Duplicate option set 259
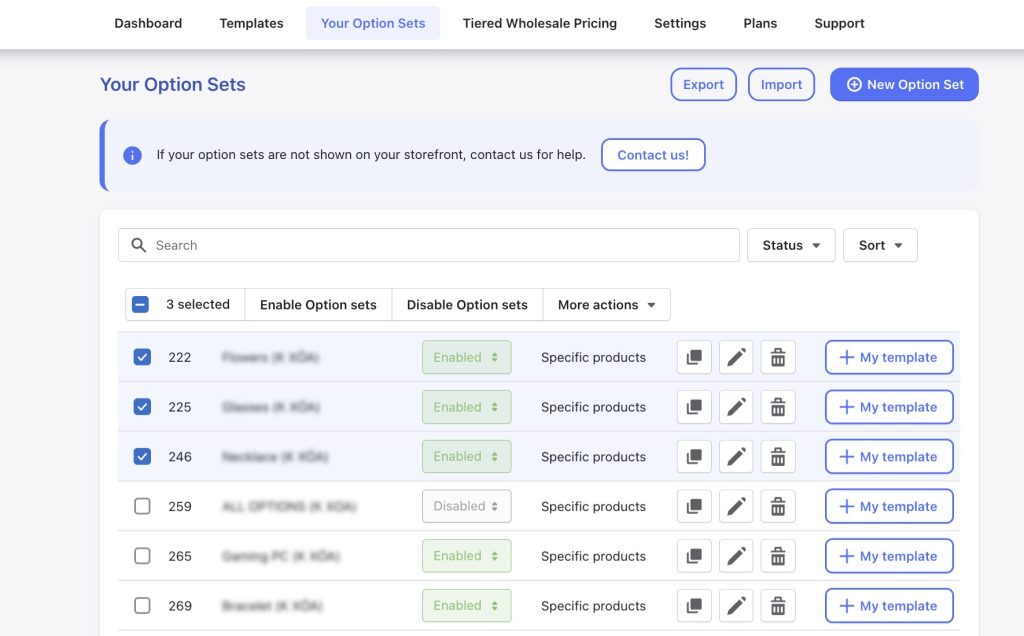Image resolution: width=1024 pixels, height=636 pixels. coord(694,506)
